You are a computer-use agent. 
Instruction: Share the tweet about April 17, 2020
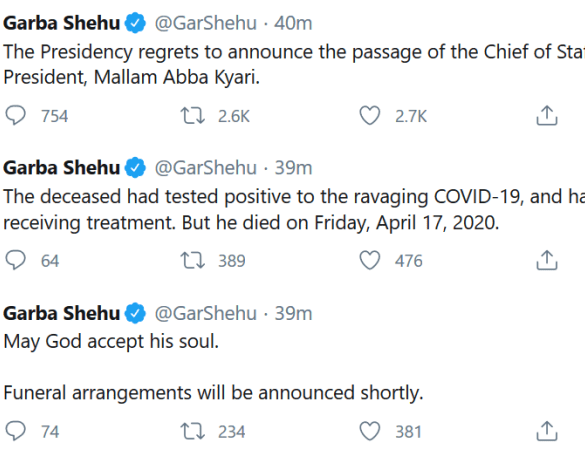click(547, 260)
